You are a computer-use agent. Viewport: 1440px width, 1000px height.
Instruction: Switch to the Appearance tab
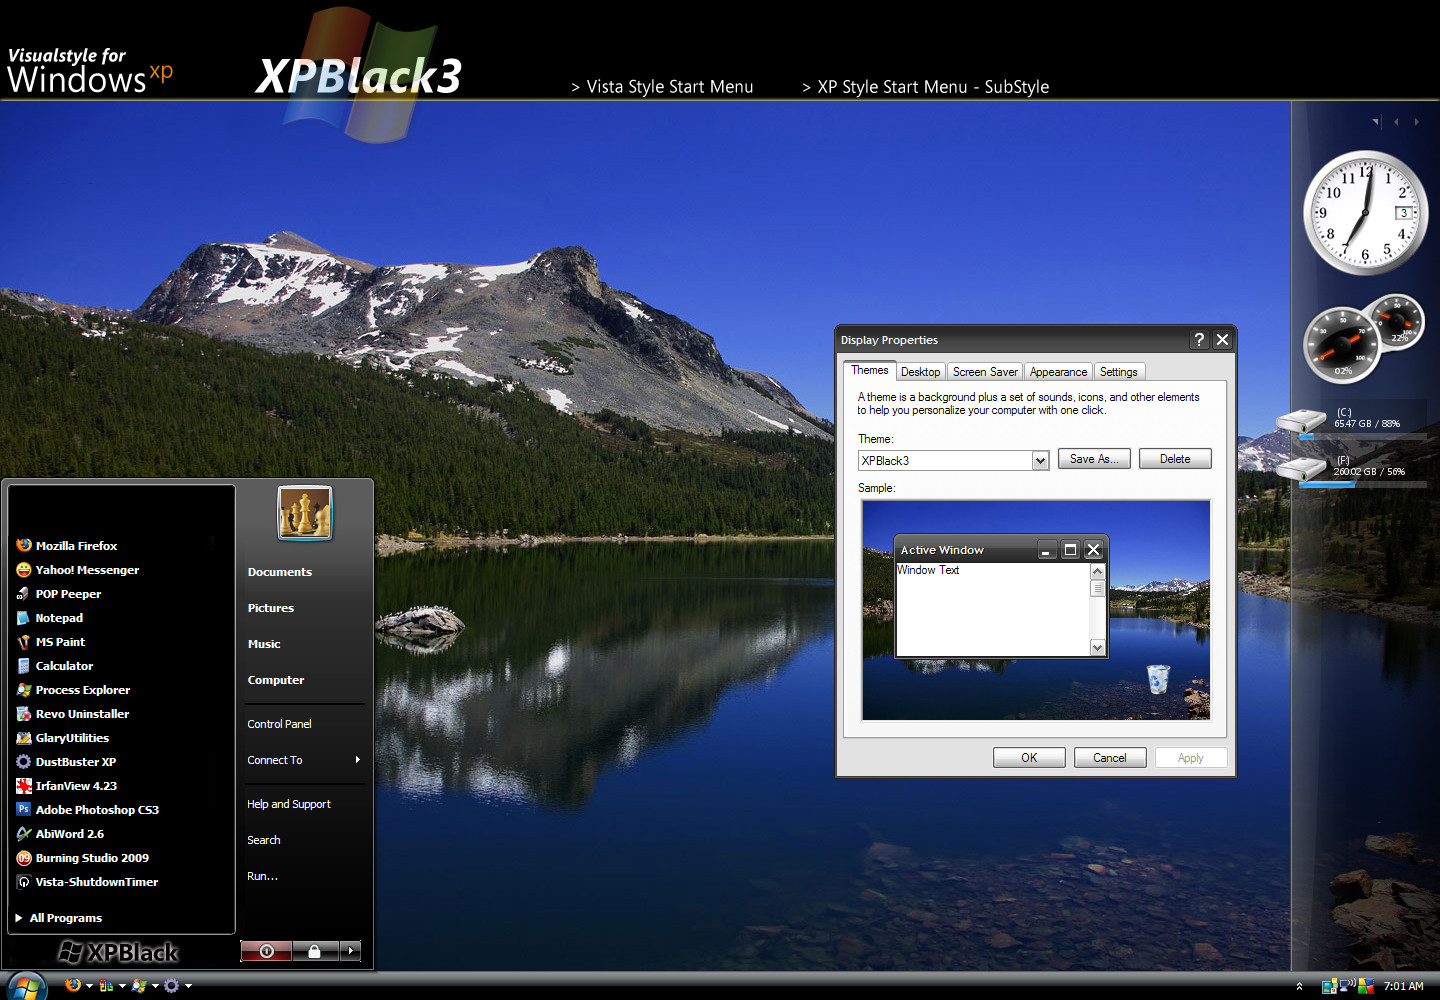pos(1058,372)
